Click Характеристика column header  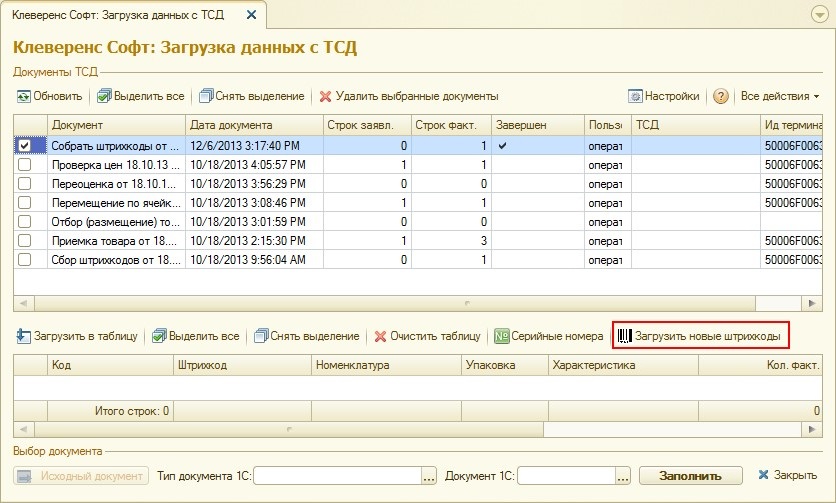[x=623, y=365]
